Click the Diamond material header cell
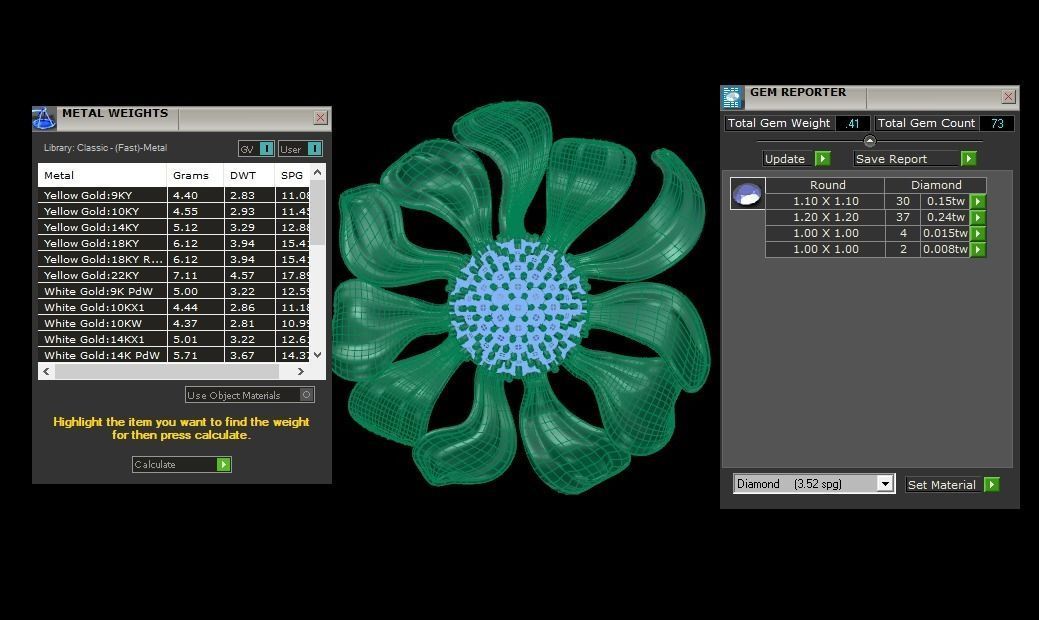Screen dimensions: 1039x620 click(936, 185)
